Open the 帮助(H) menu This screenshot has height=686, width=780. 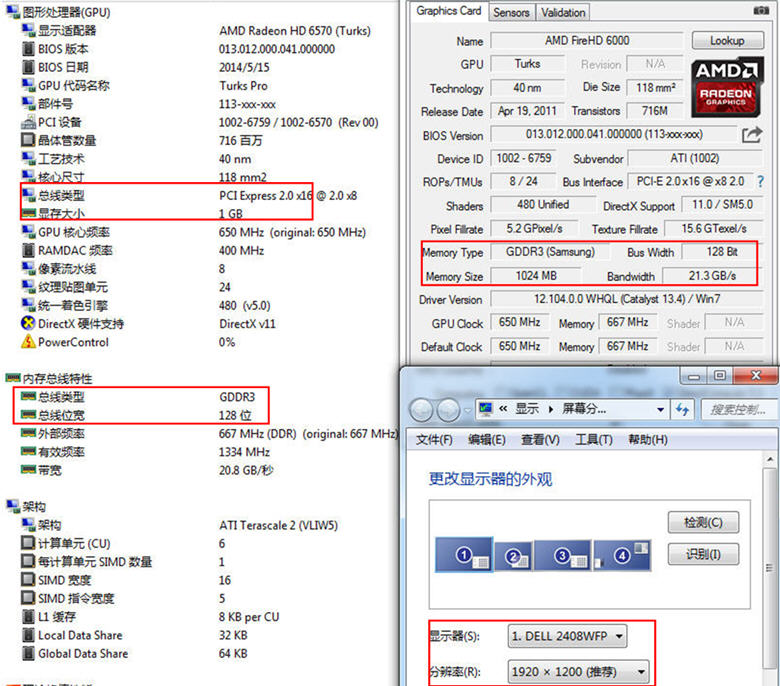pyautogui.click(x=648, y=440)
